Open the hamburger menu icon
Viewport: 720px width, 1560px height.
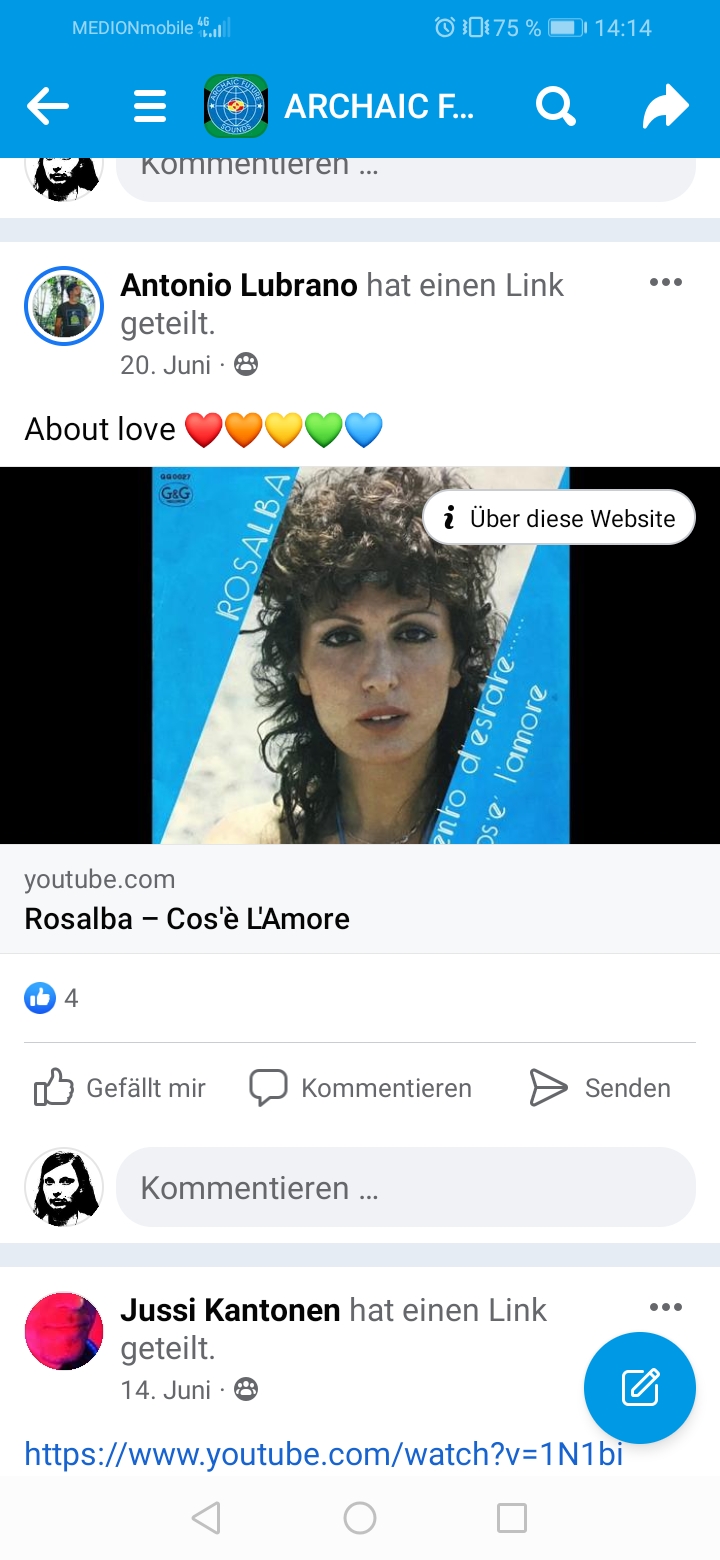click(150, 106)
